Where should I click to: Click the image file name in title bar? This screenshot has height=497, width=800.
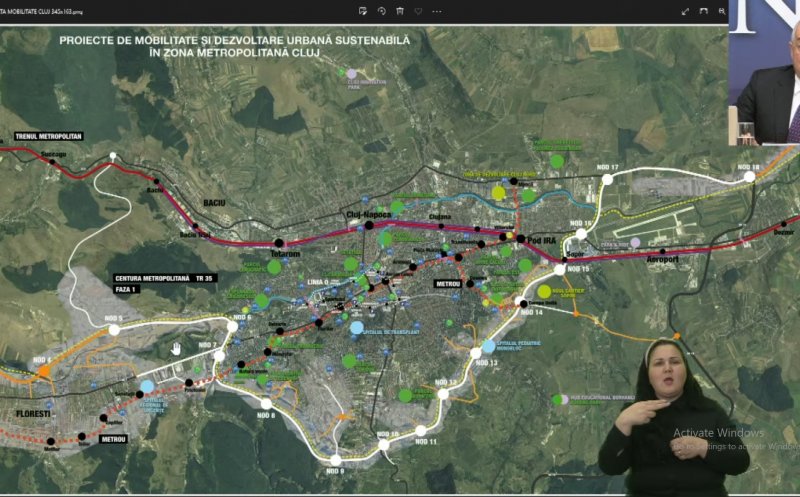41,11
